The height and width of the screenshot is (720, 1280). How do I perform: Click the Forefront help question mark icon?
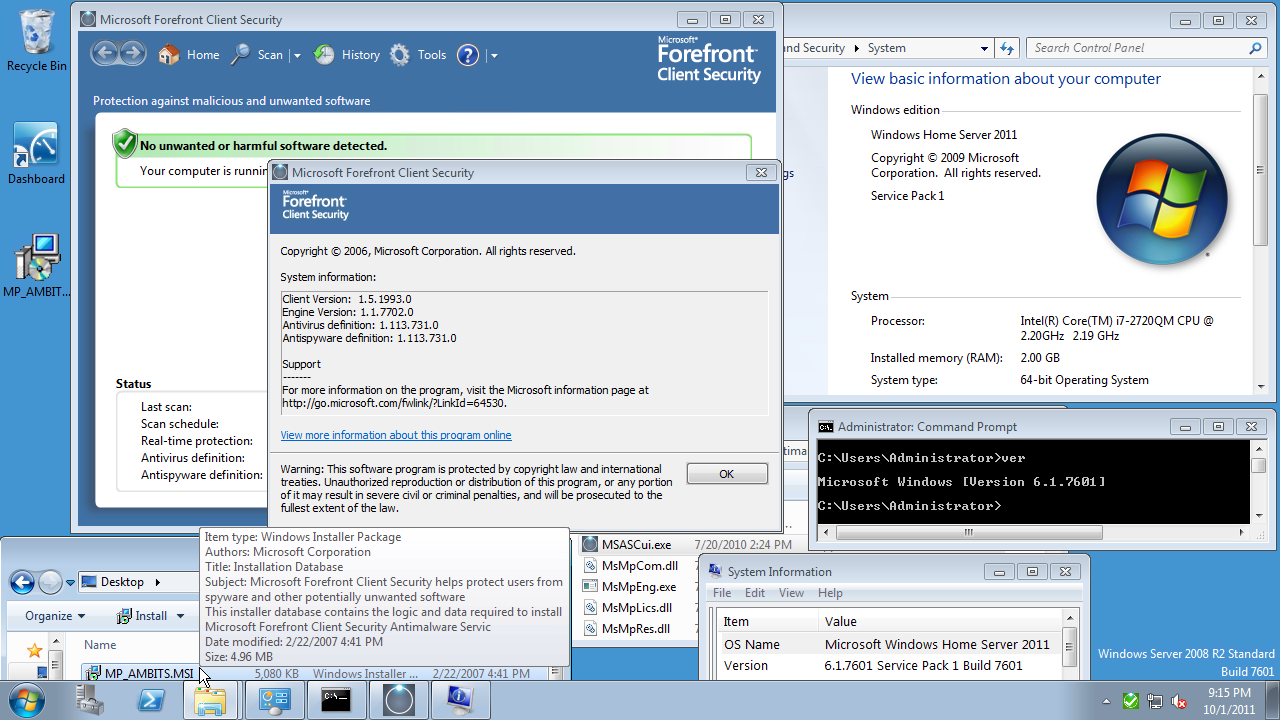coord(468,55)
